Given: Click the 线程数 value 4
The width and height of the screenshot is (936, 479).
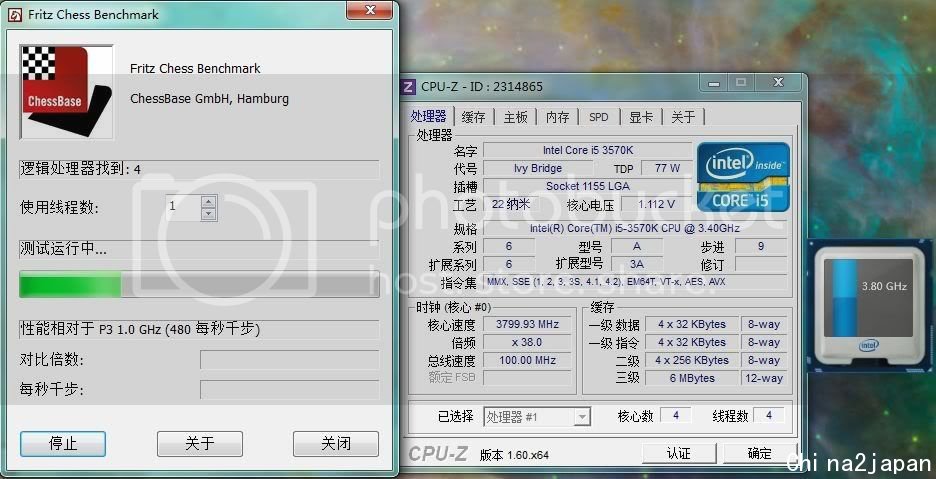Looking at the screenshot, I should (x=769, y=415).
